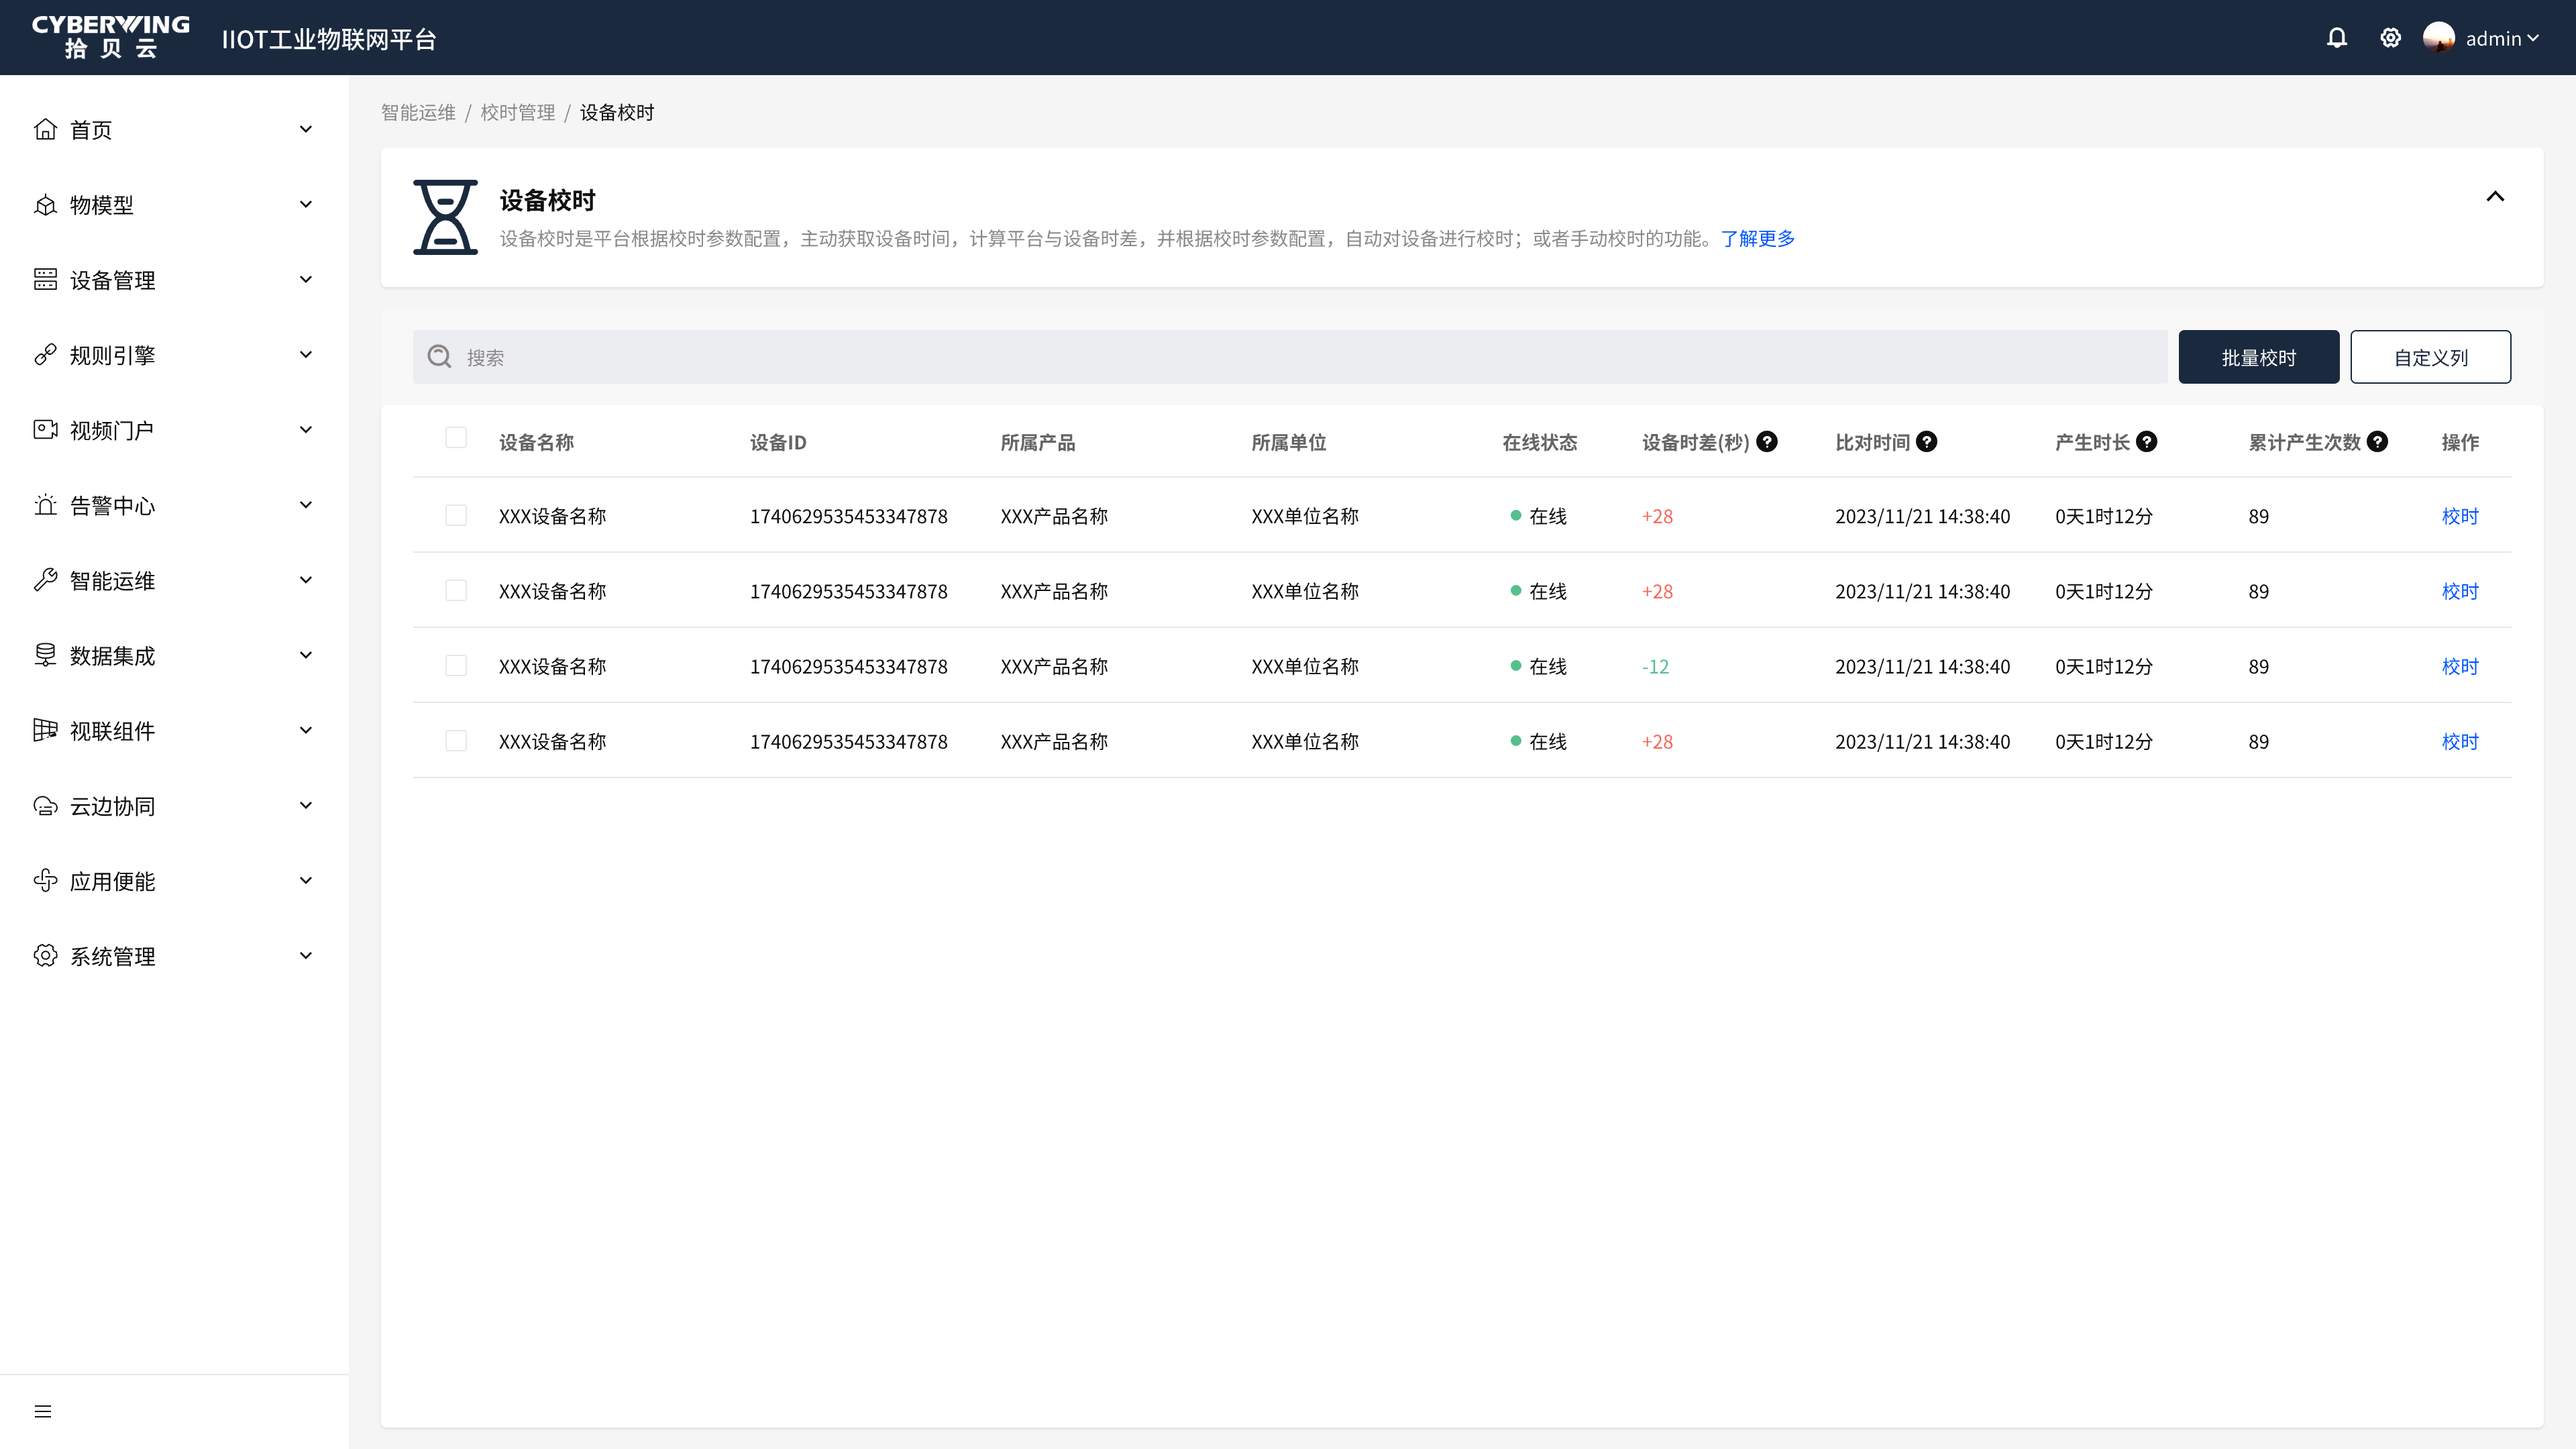Viewport: 2576px width, 1449px height.
Task: Open the 了解更多 link
Action: point(1757,238)
